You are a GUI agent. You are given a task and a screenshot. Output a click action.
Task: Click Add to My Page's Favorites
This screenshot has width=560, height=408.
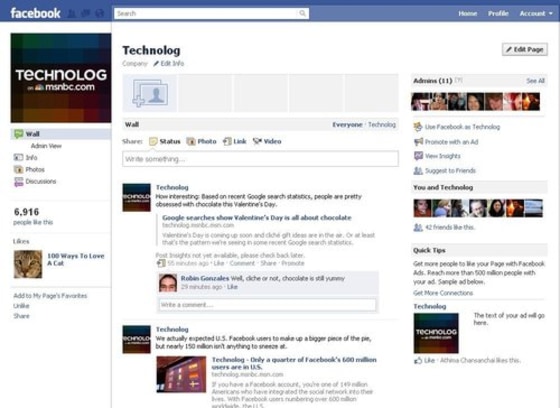(50, 295)
